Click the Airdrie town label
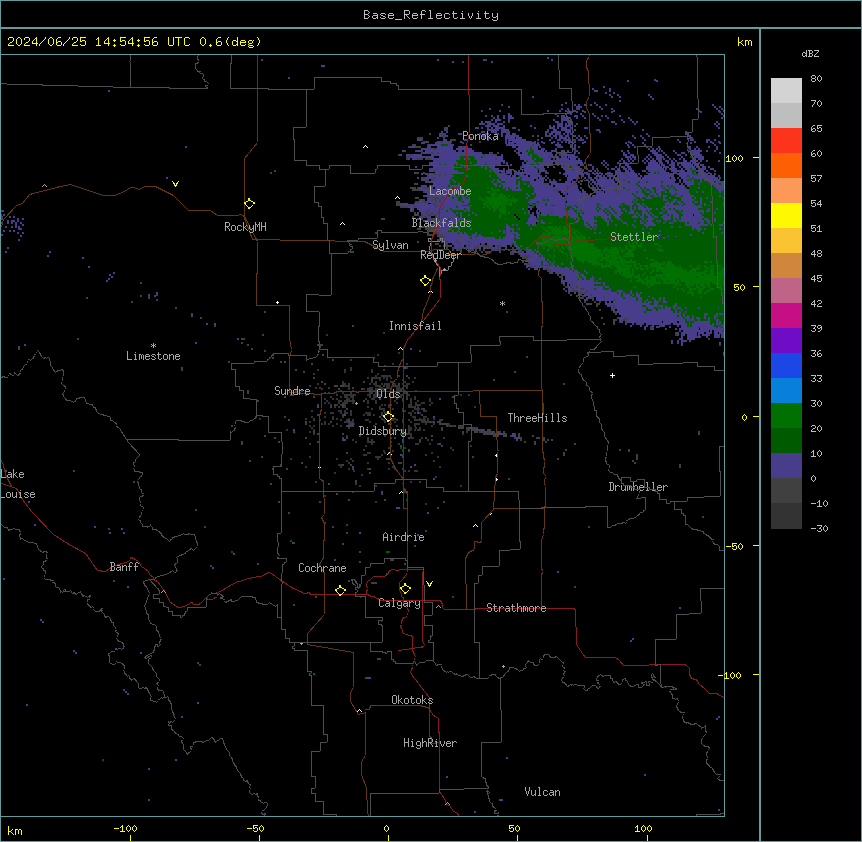862x842 pixels. [404, 537]
